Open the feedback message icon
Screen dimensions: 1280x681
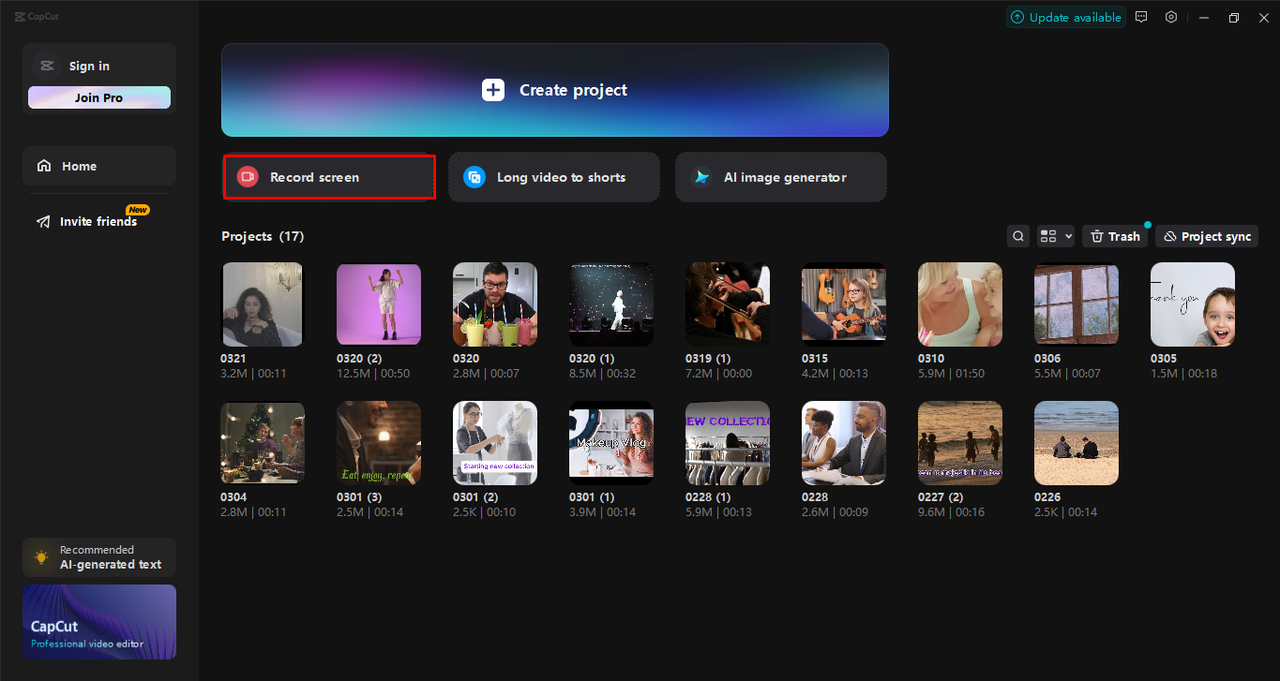1141,17
